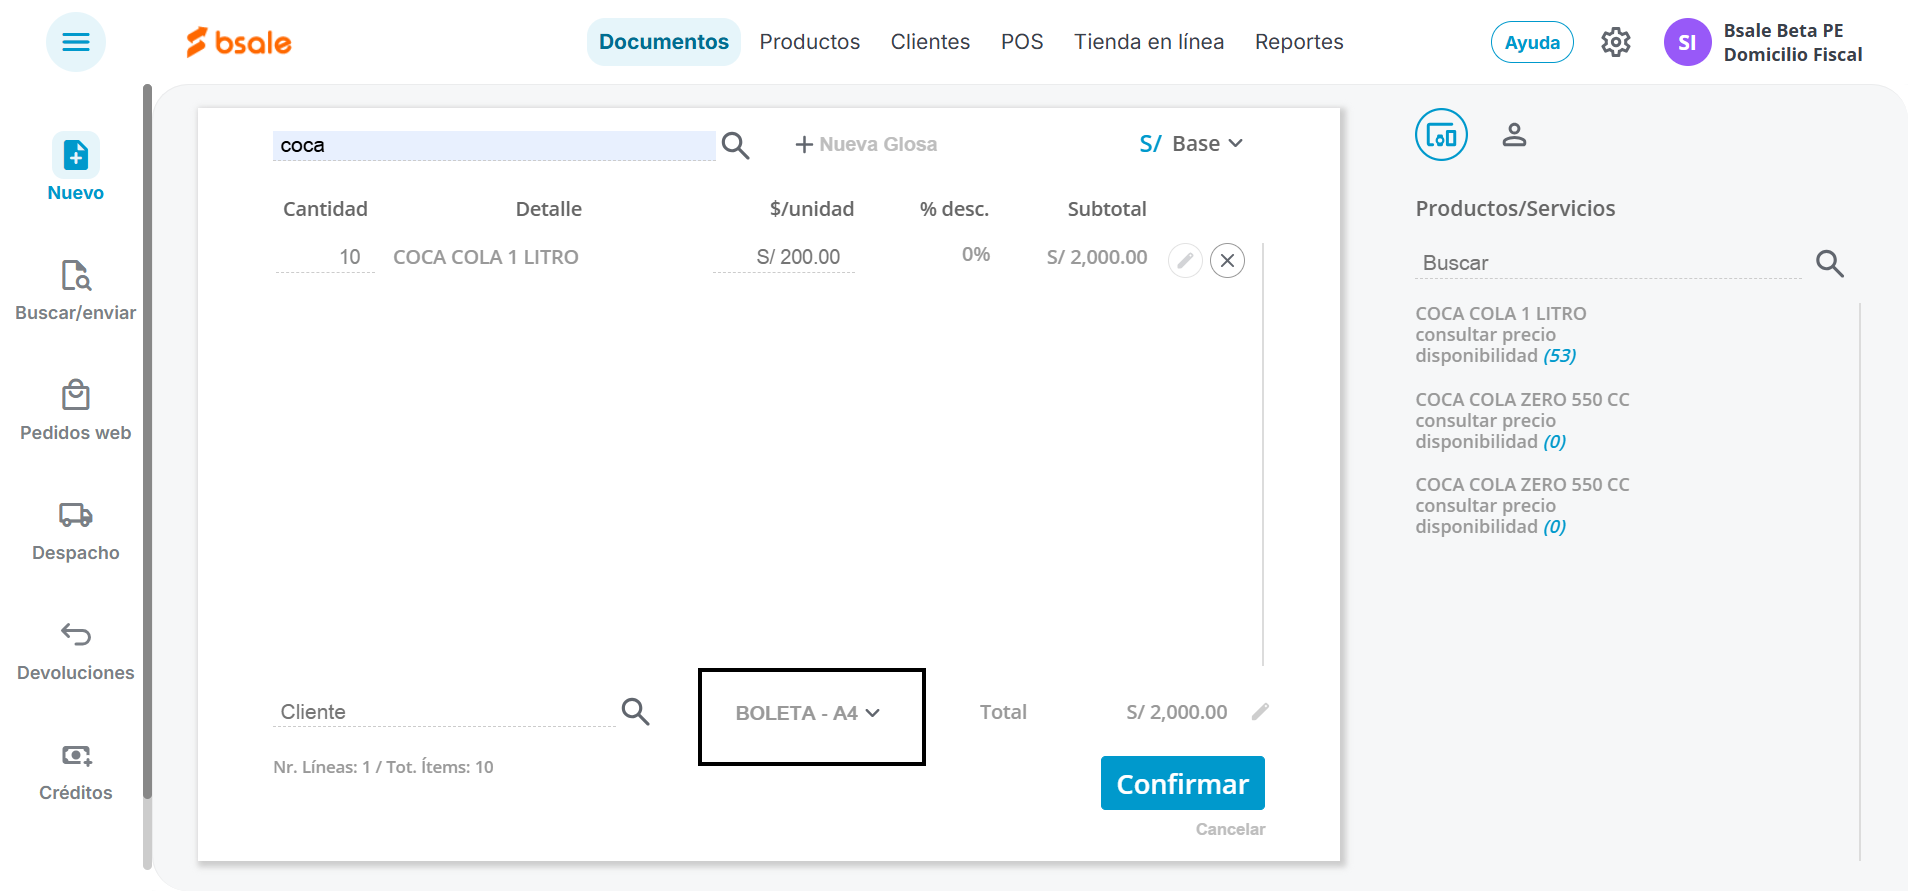Open the POS tab
This screenshot has height=891, width=1908.
1022,42
